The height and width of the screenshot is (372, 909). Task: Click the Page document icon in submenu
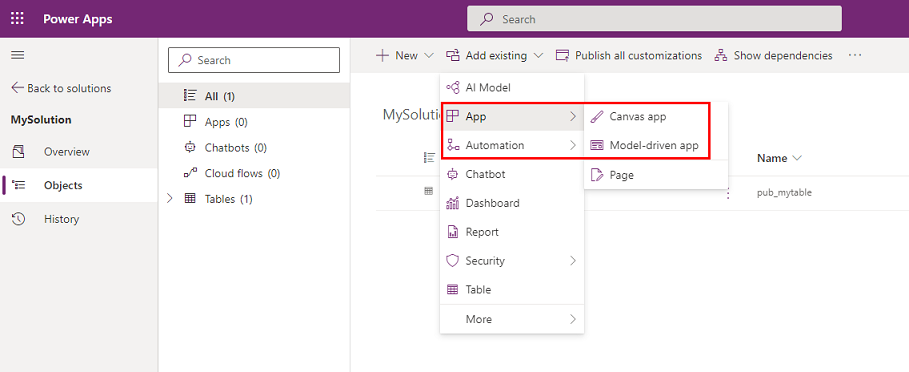click(597, 174)
